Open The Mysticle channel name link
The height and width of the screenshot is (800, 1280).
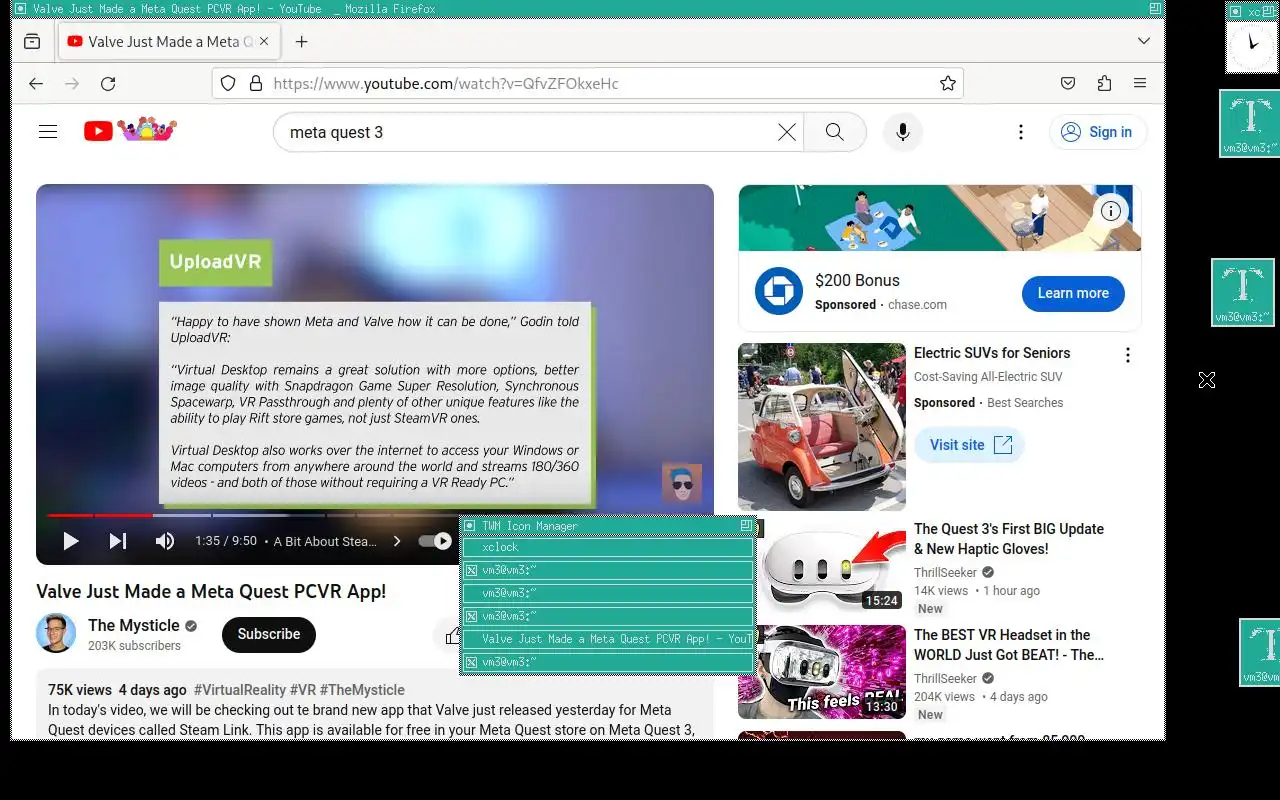coord(134,625)
